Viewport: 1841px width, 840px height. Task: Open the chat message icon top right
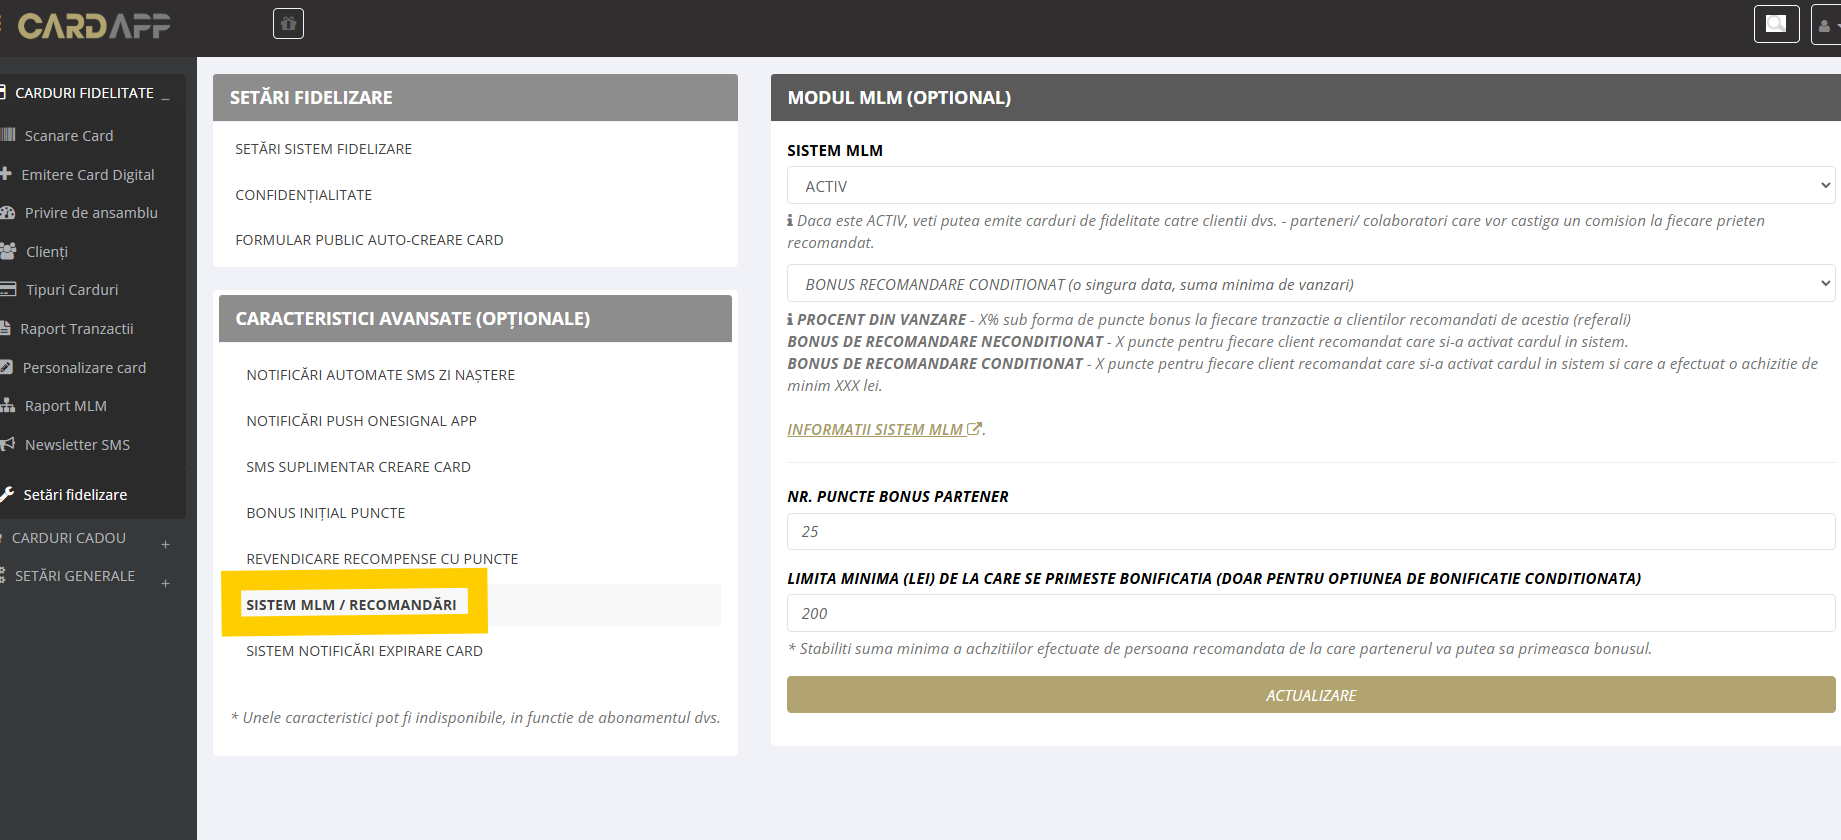(x=1776, y=24)
